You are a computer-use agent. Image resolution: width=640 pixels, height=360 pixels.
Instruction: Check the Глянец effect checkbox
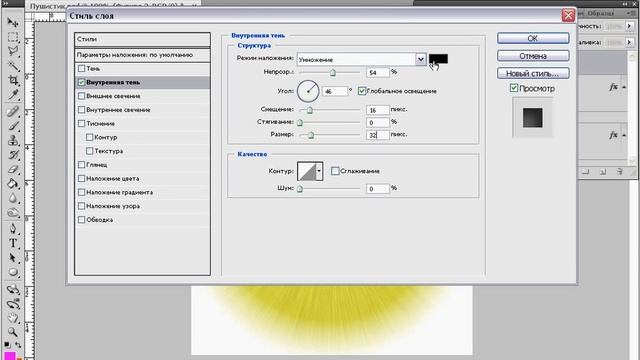(81, 165)
